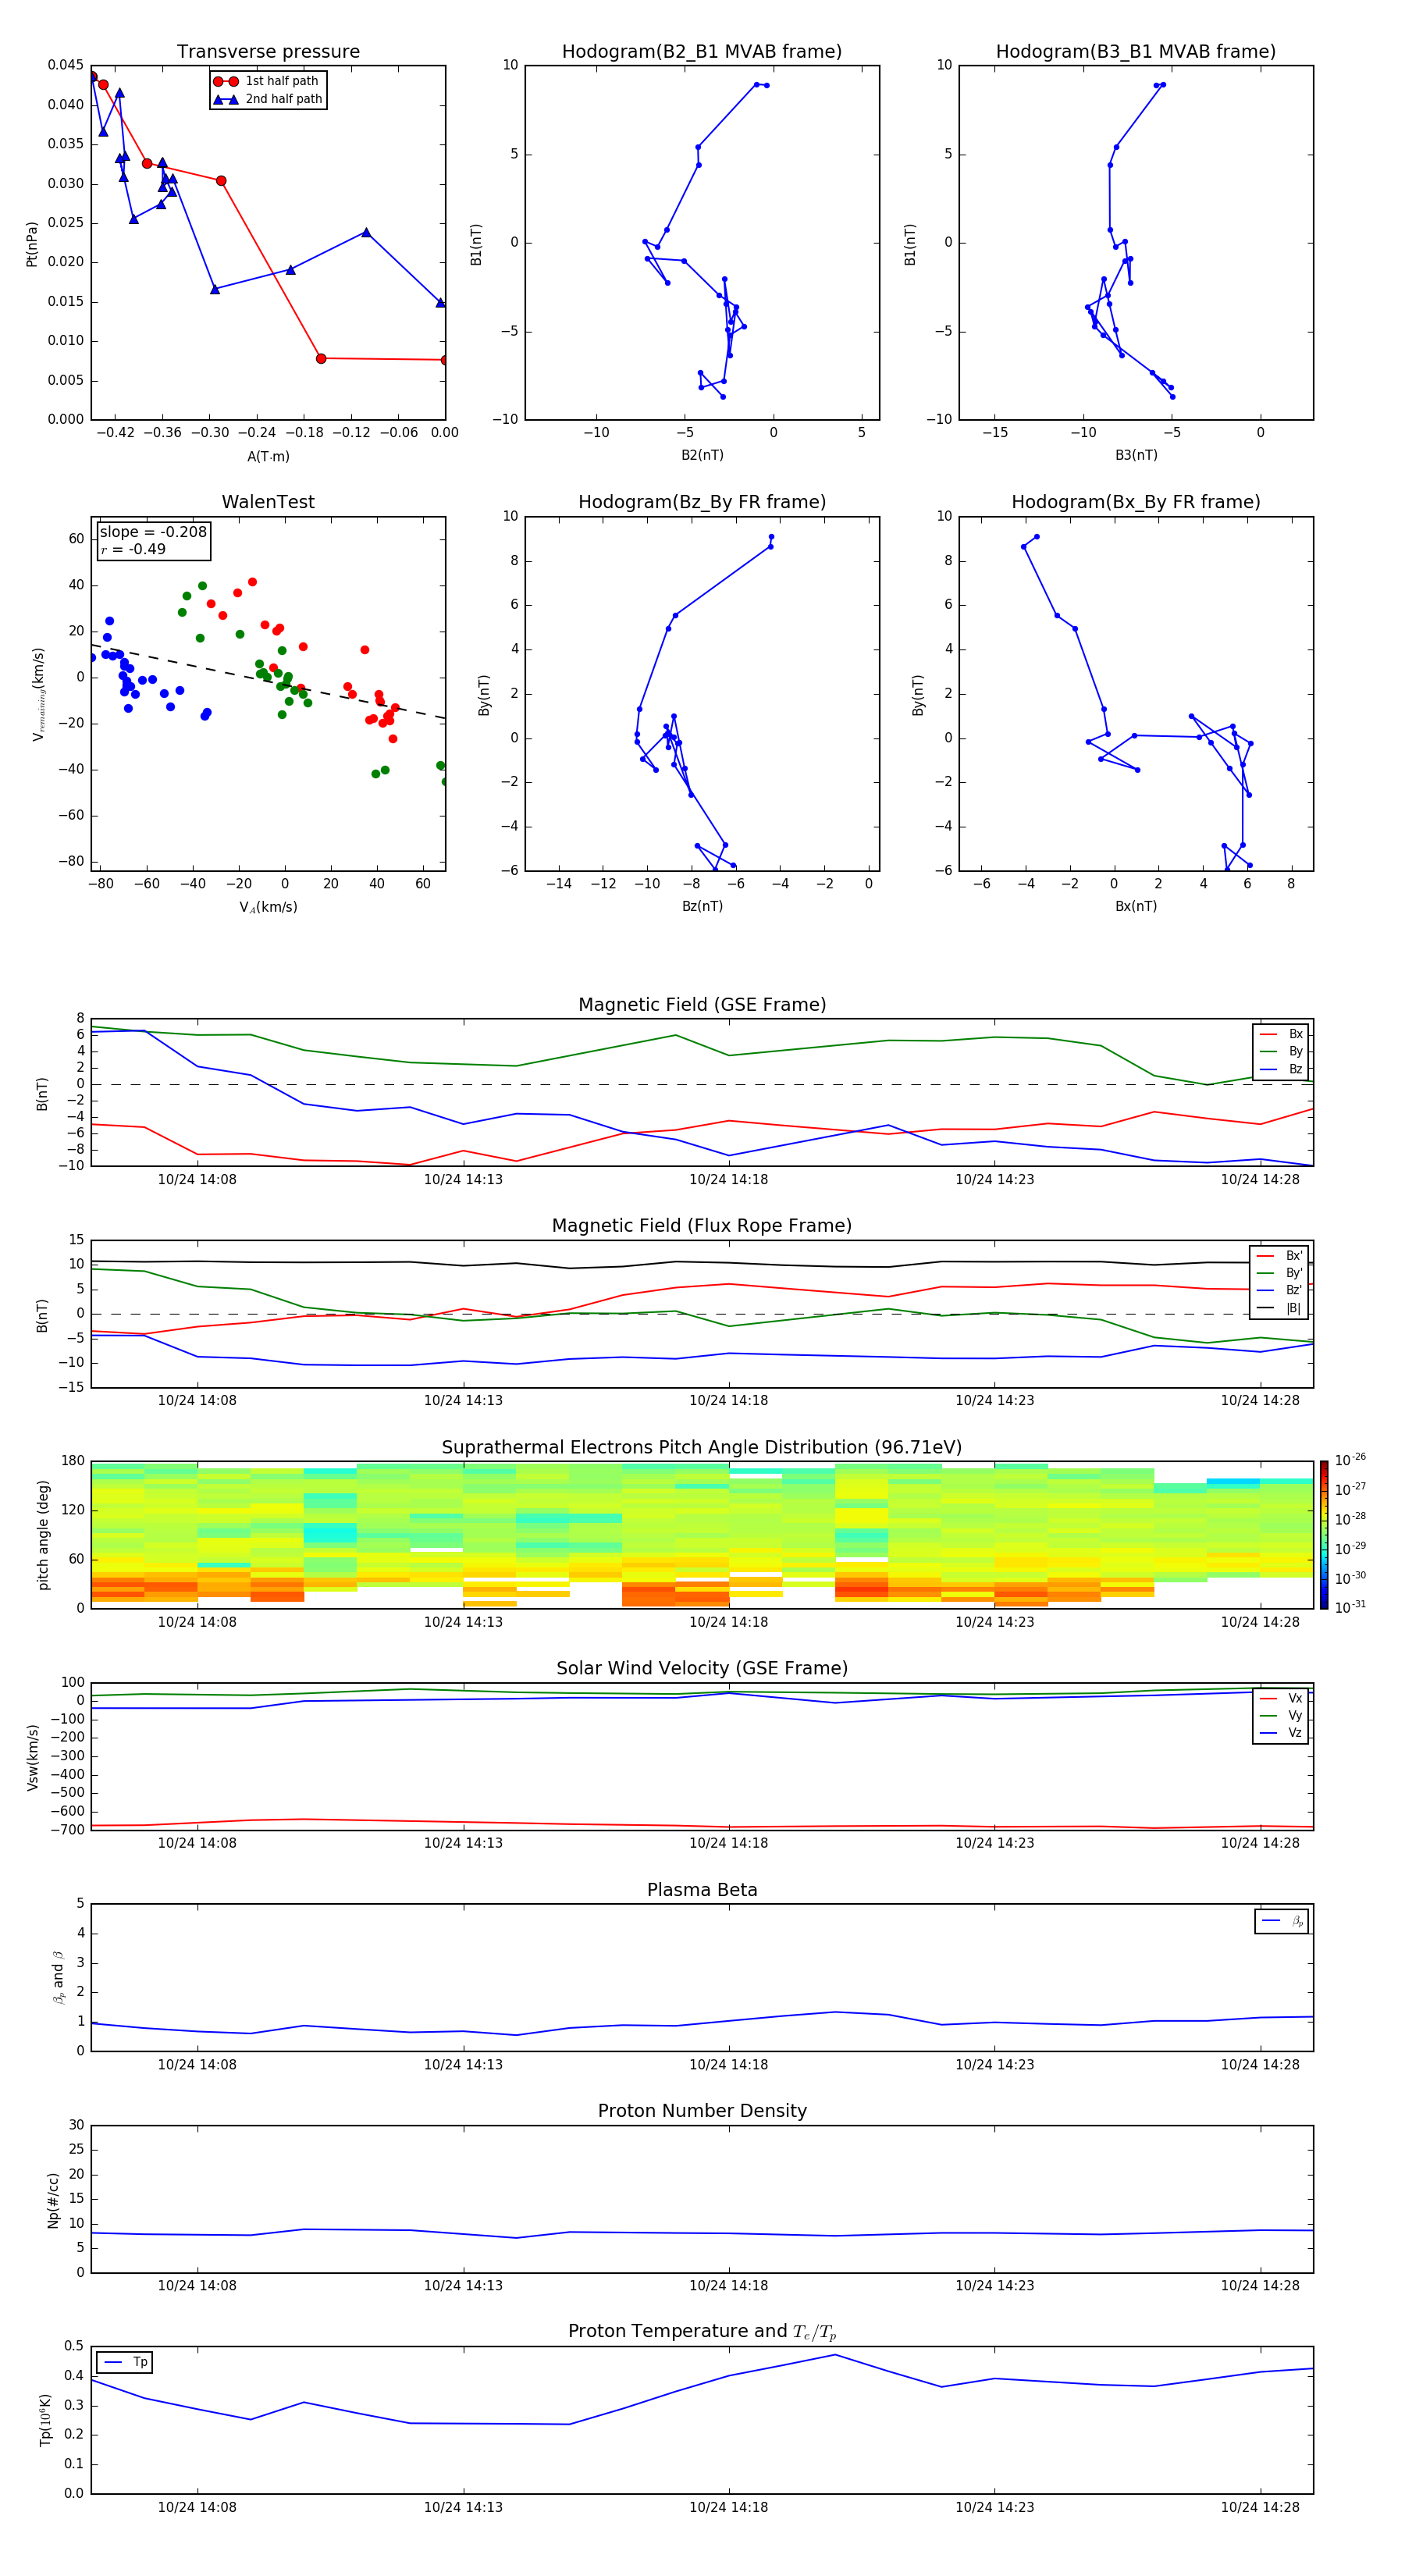The height and width of the screenshot is (2576, 1405).
Task: Select "Vy" in the solar wind legend
Action: (x=1282, y=1715)
